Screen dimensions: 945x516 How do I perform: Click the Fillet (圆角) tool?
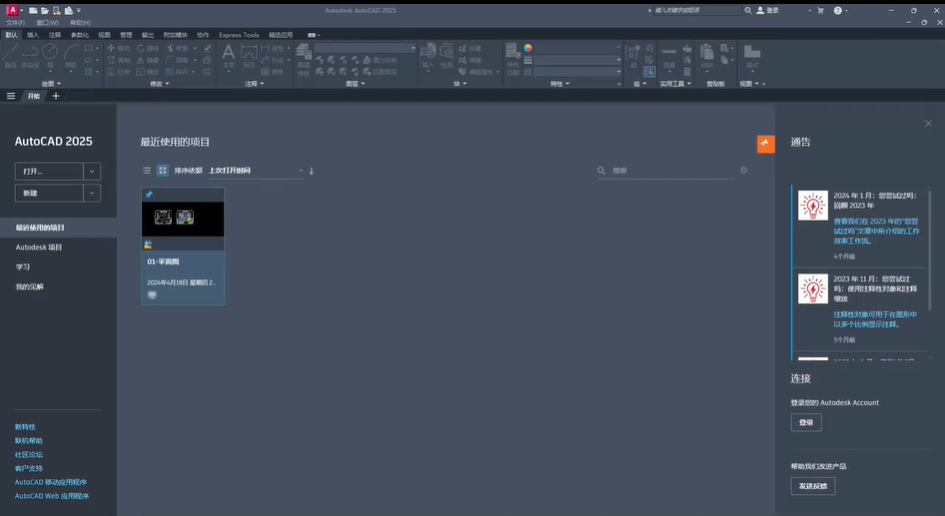tap(178, 60)
